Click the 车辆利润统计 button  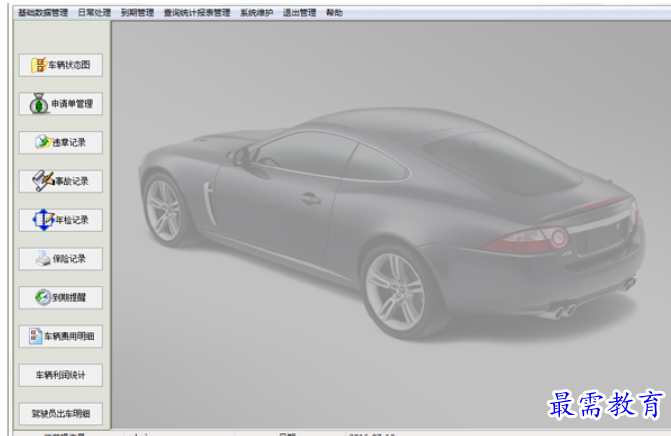(x=61, y=375)
